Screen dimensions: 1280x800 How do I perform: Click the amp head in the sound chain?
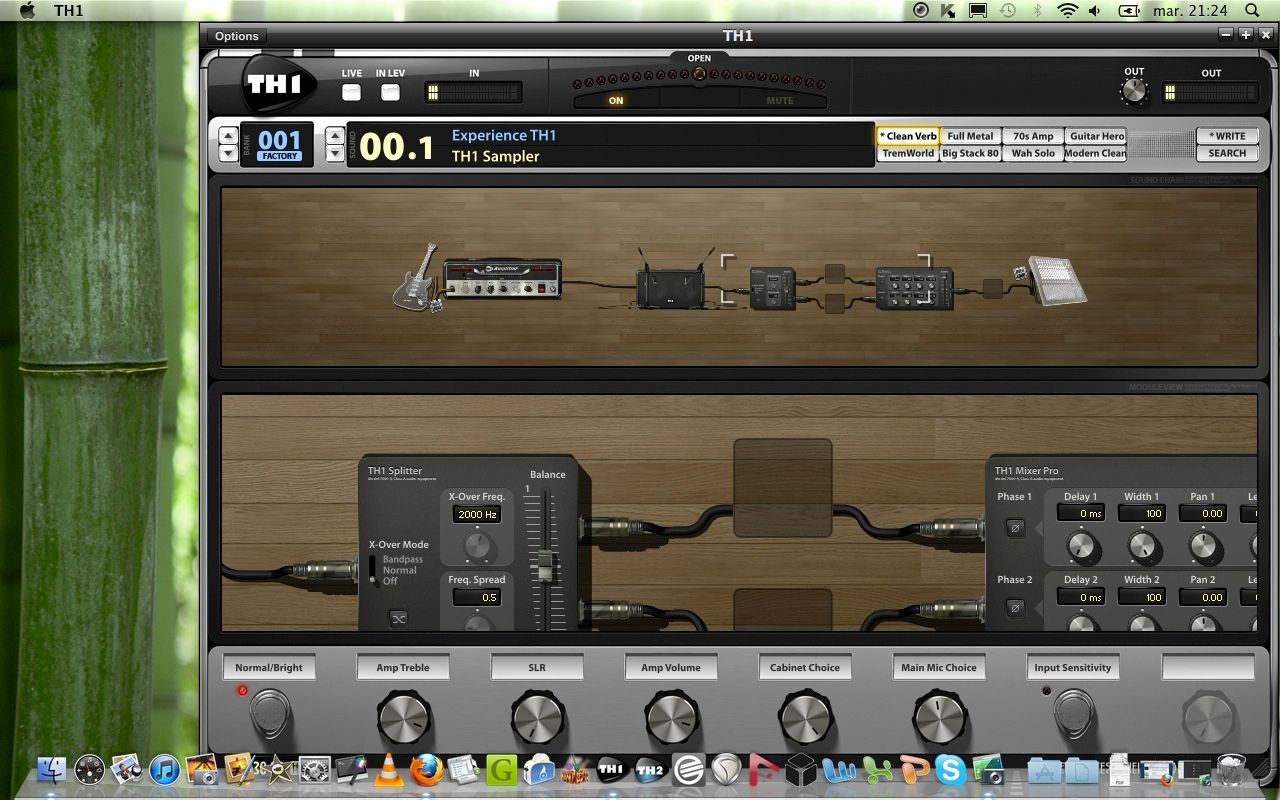(x=502, y=279)
